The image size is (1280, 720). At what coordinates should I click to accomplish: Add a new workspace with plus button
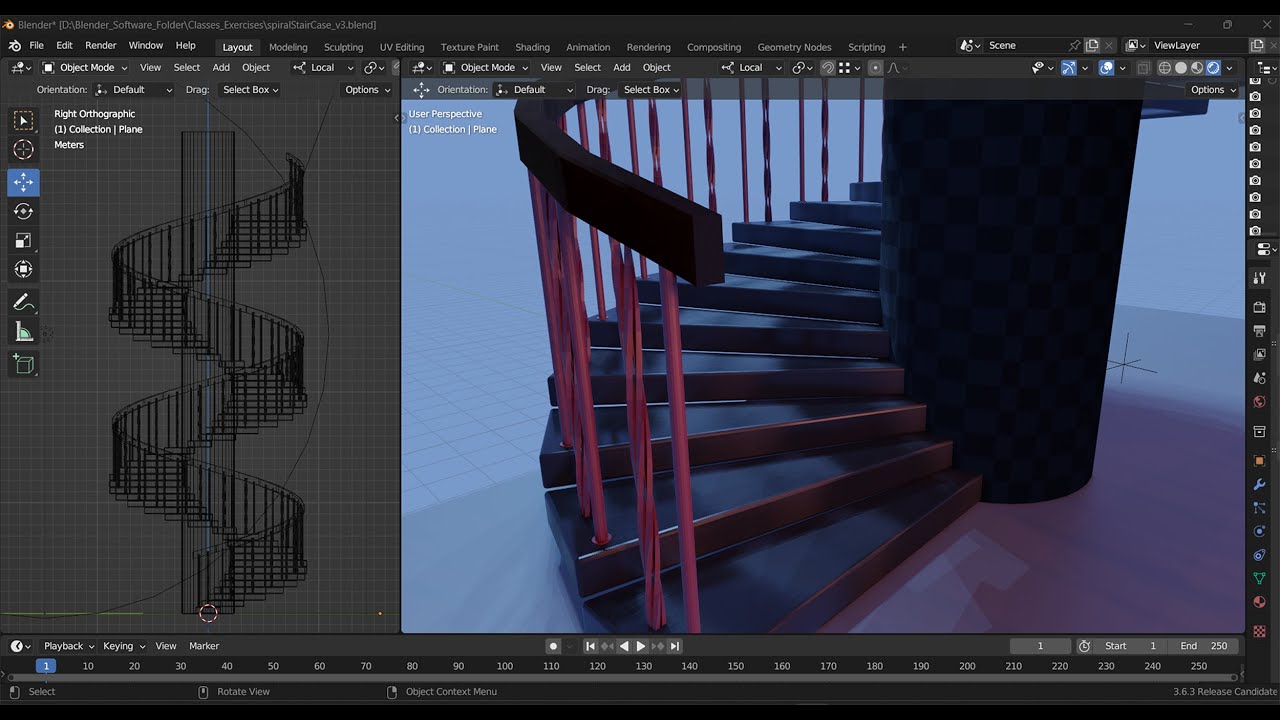point(903,47)
